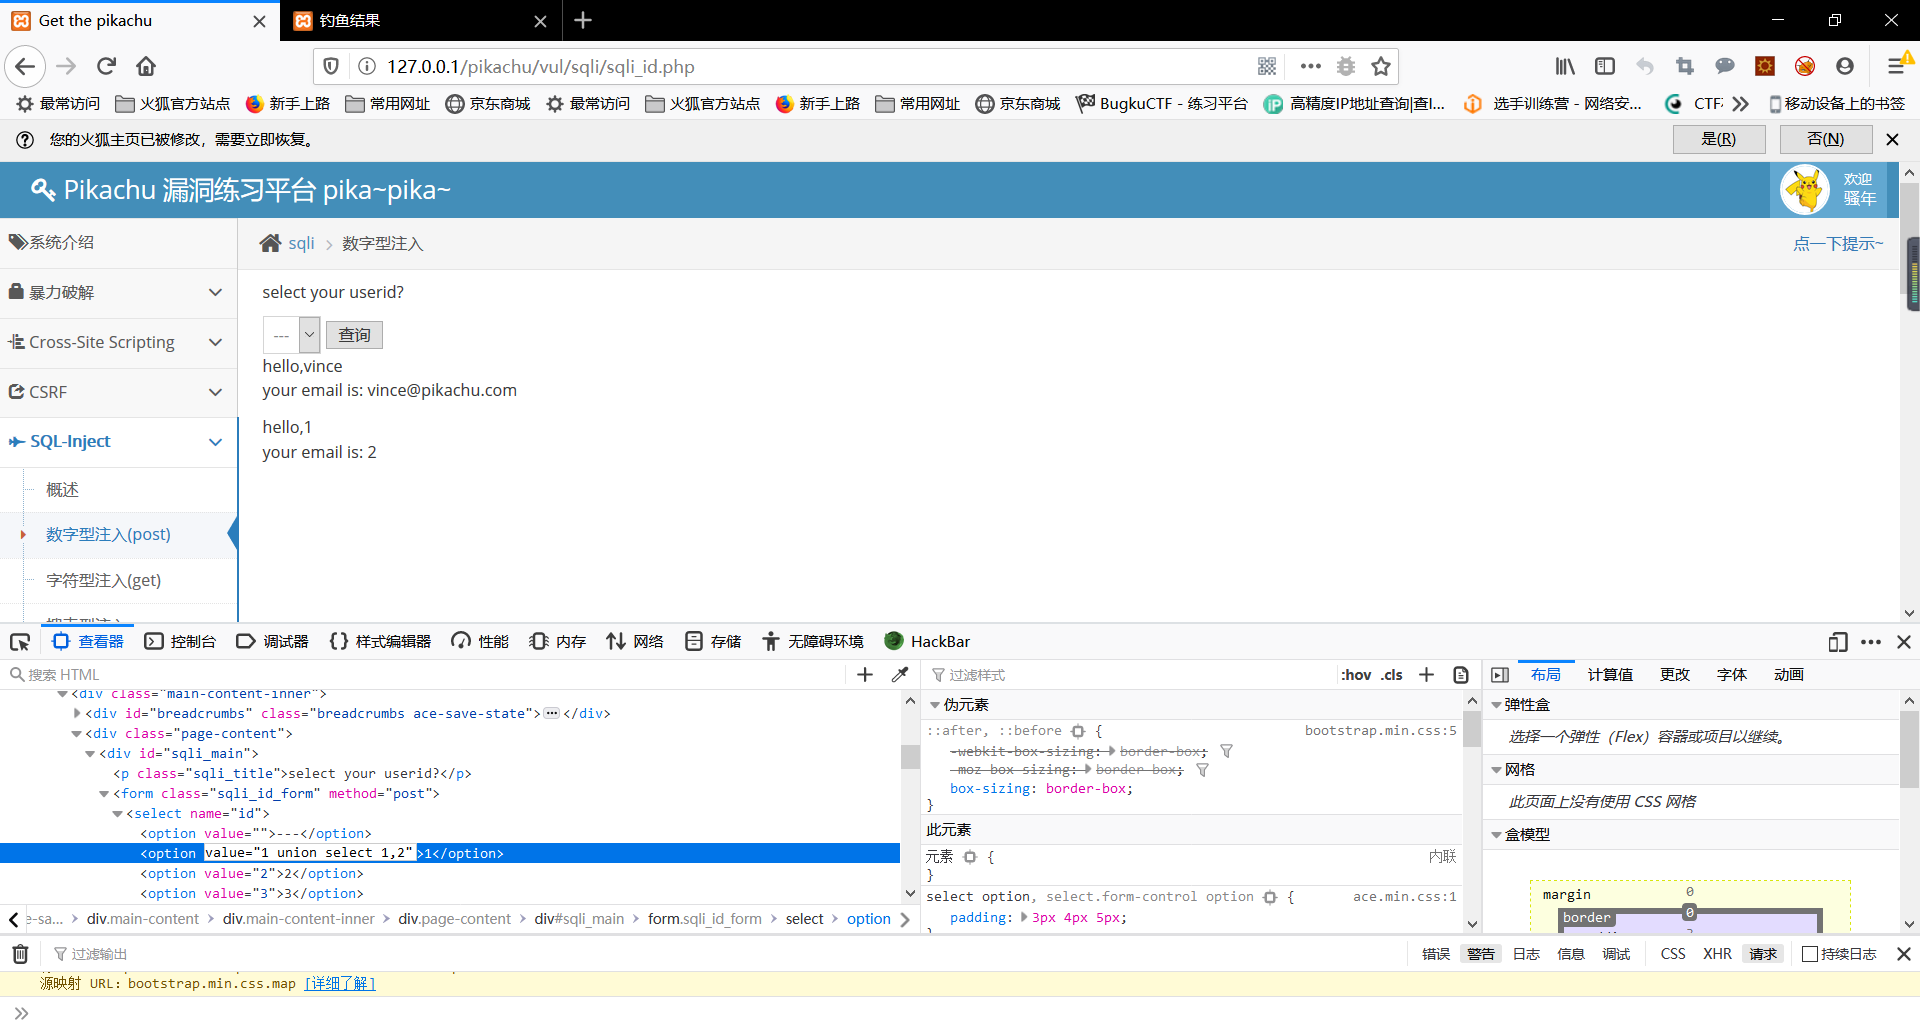This screenshot has height=1030, width=1920.
Task: Click 是(R) to restore homepage
Action: 1719,139
